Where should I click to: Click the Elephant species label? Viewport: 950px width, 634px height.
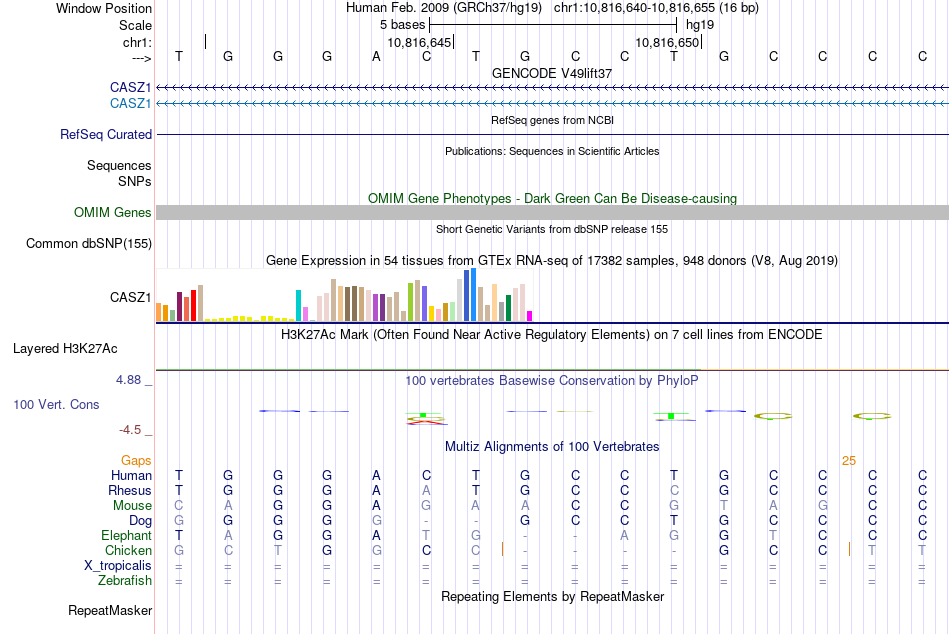coord(126,536)
